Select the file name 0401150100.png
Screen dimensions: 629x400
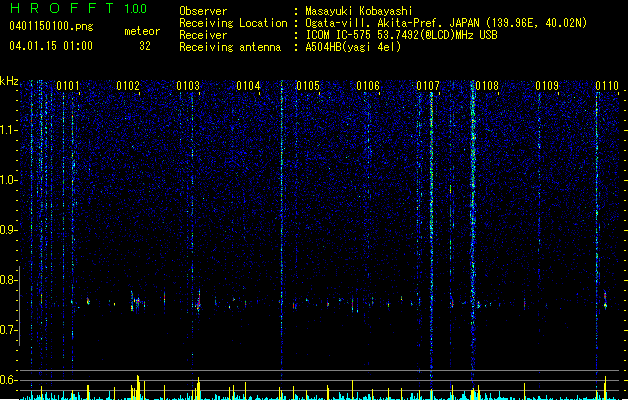51,26
